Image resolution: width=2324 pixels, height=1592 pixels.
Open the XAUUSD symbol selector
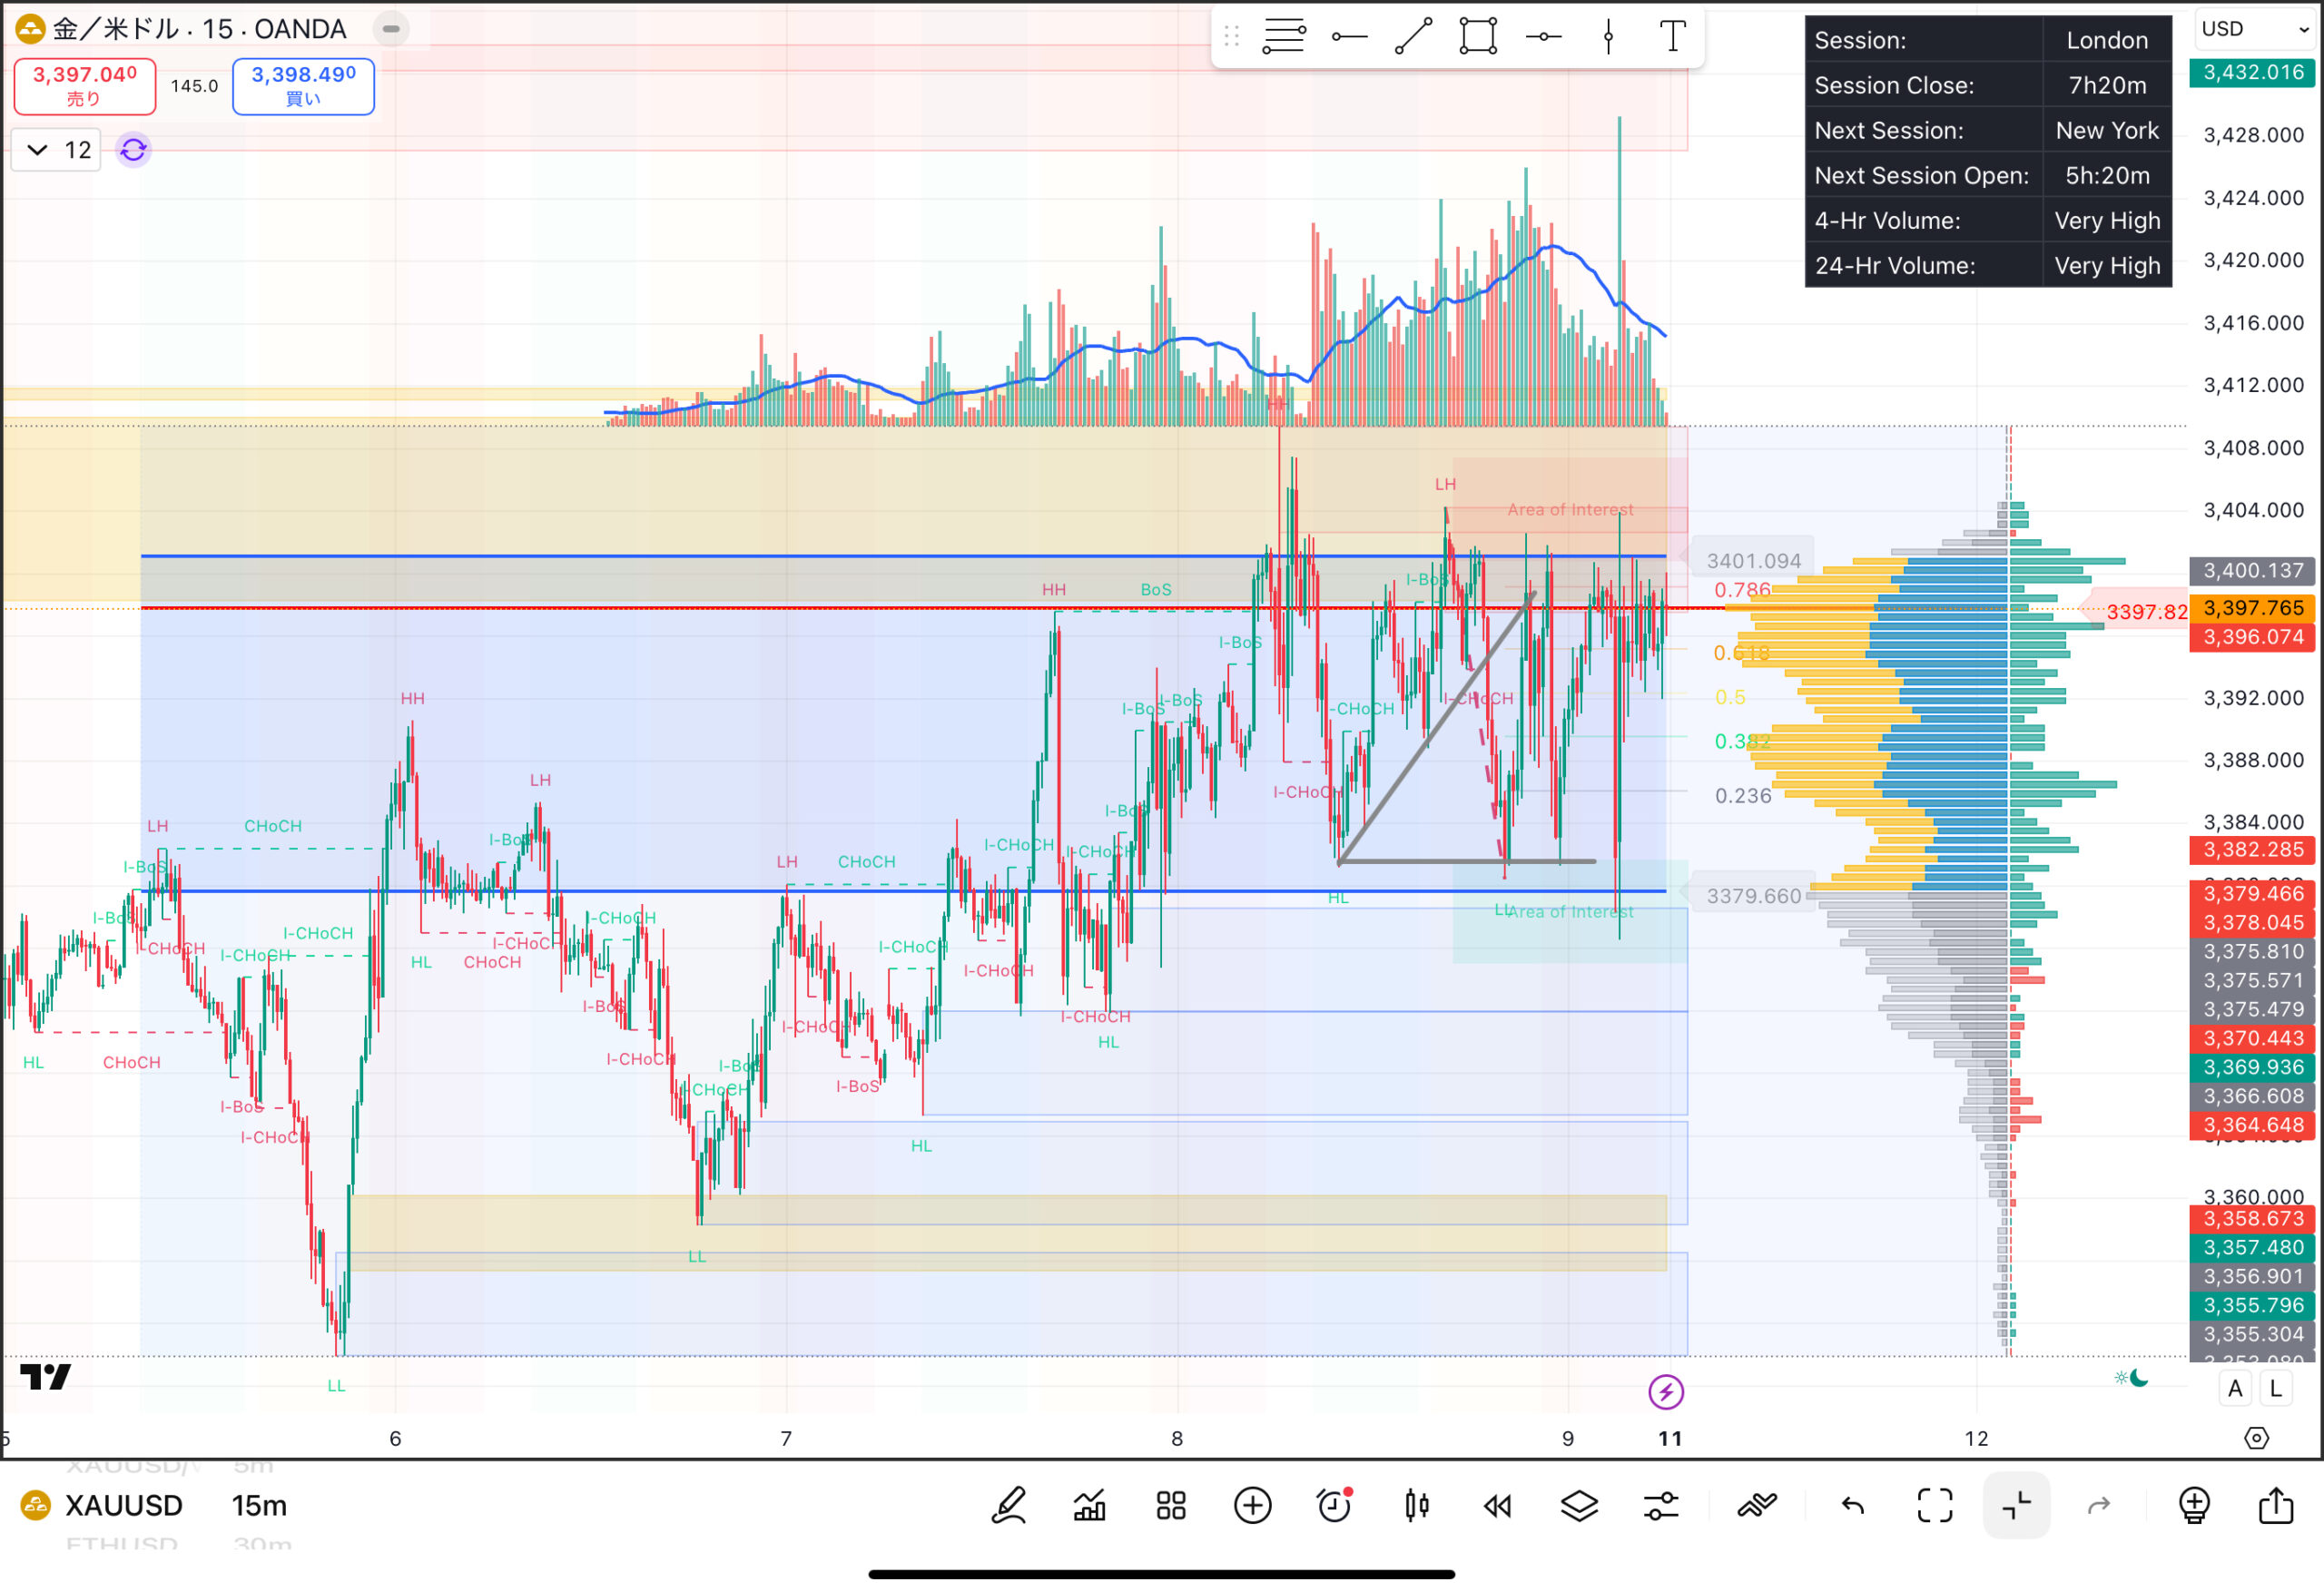point(123,1505)
